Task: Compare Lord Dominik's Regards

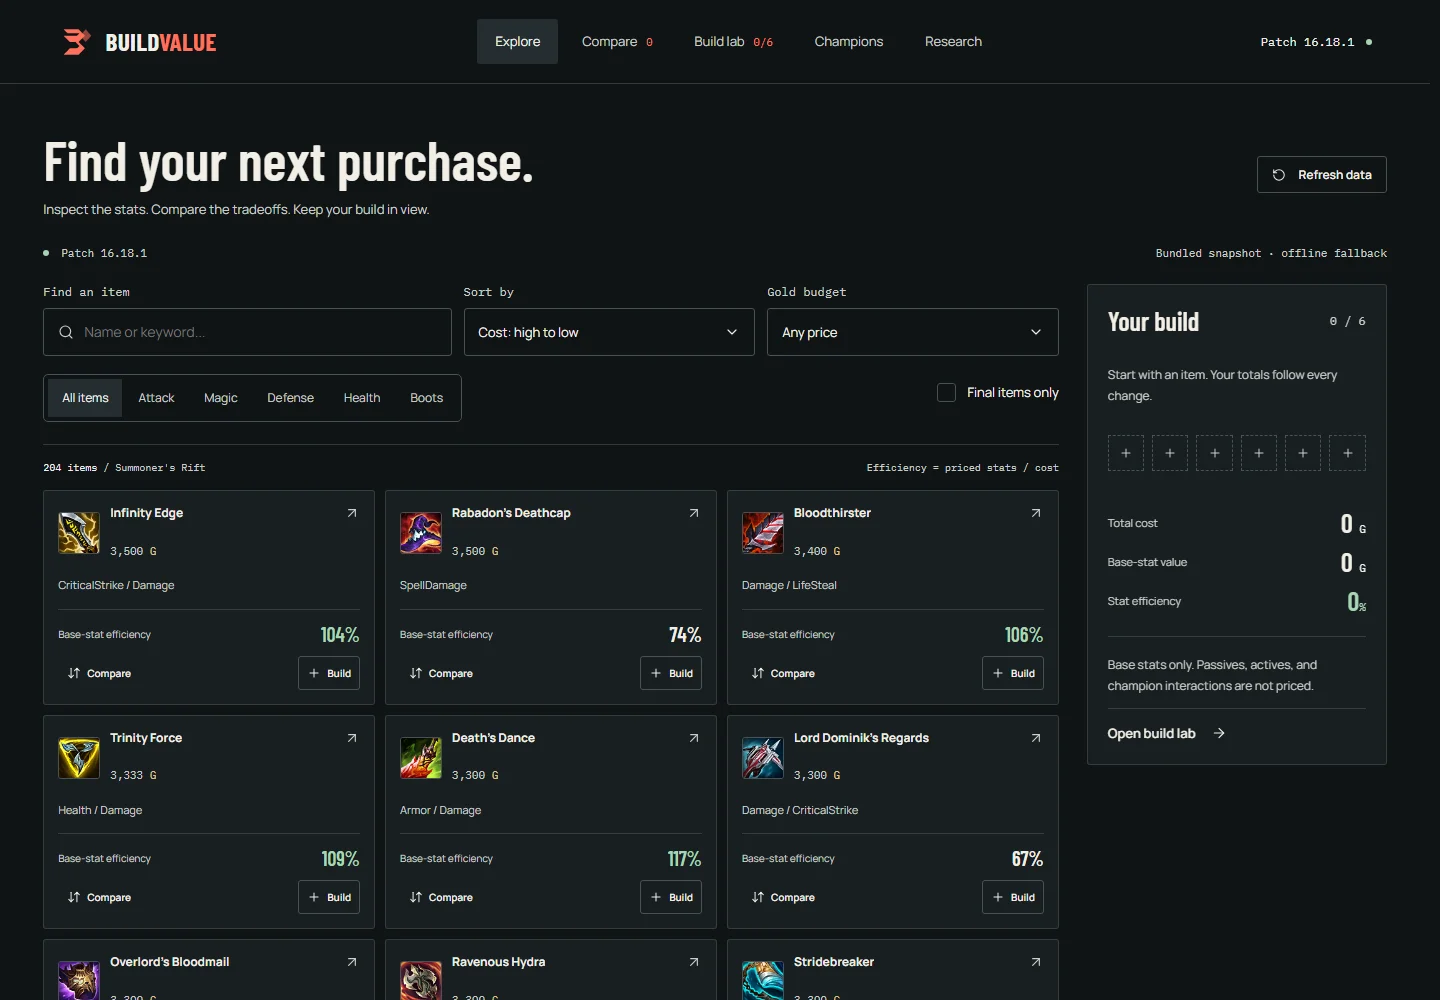Action: (783, 897)
